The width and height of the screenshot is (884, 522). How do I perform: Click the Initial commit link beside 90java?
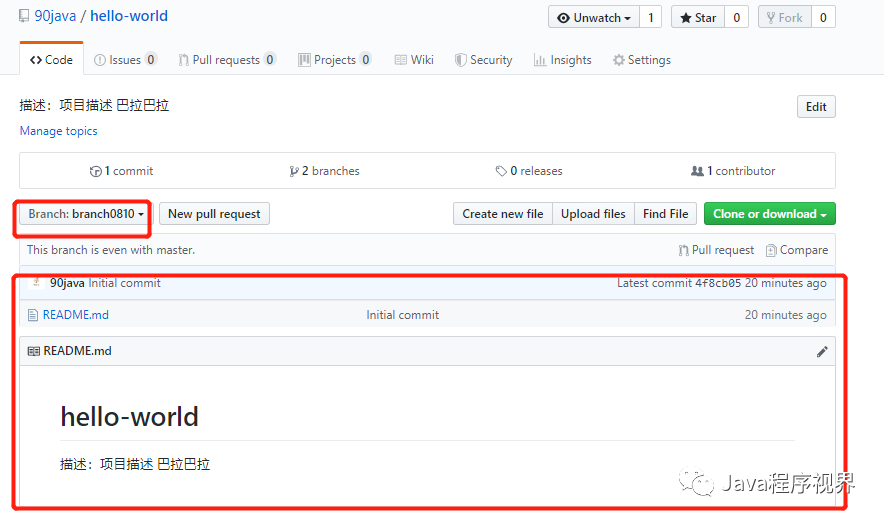pos(125,283)
